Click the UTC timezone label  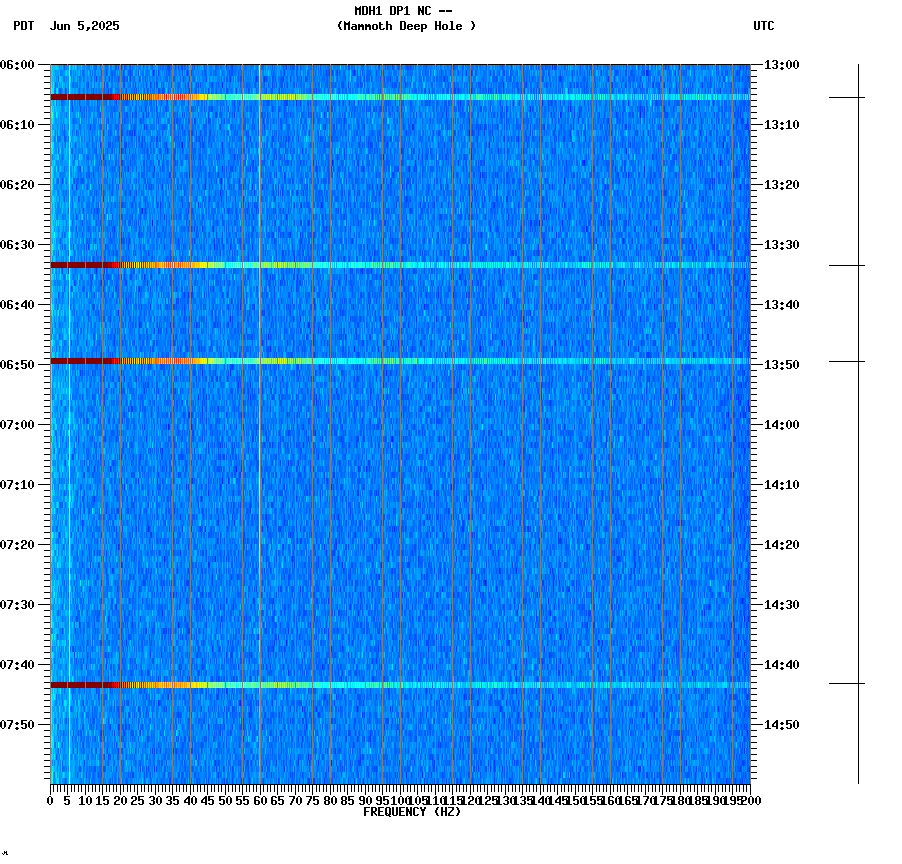tap(764, 27)
